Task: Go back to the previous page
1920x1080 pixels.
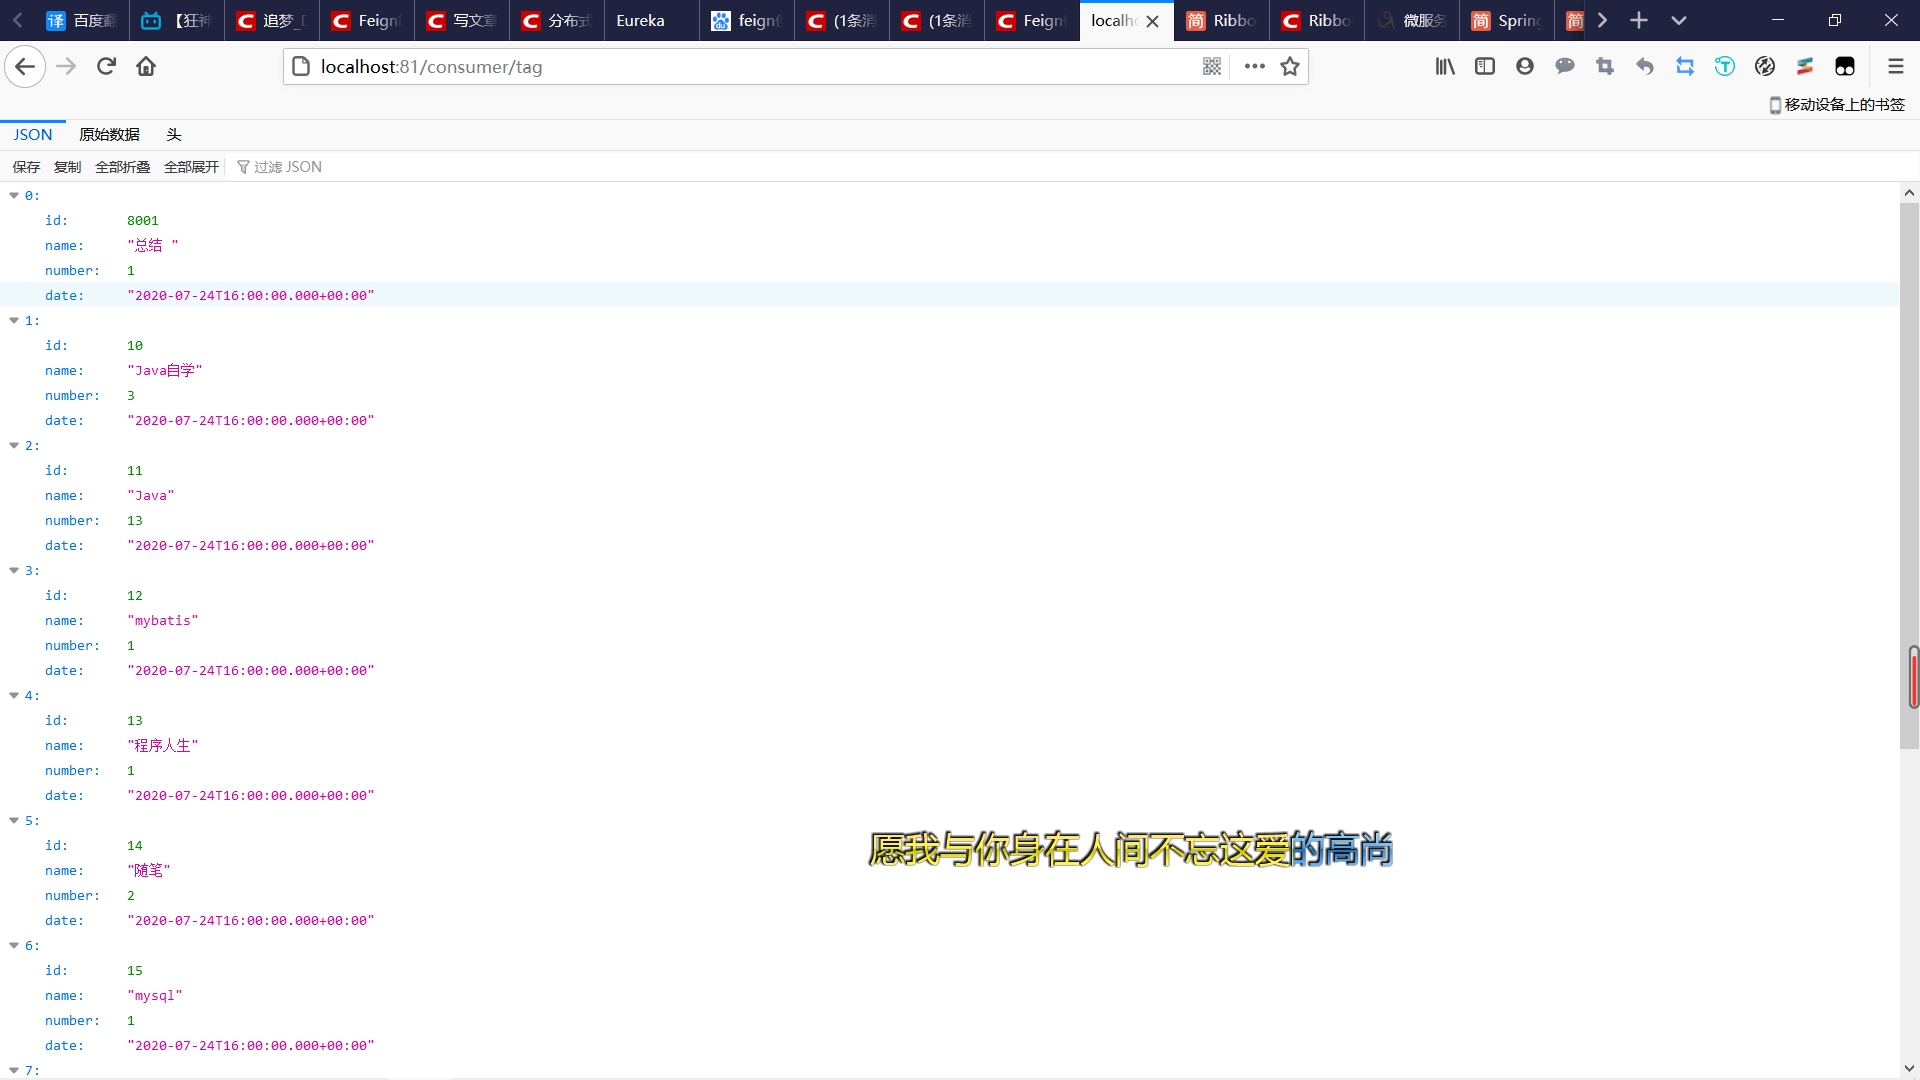Action: [24, 66]
